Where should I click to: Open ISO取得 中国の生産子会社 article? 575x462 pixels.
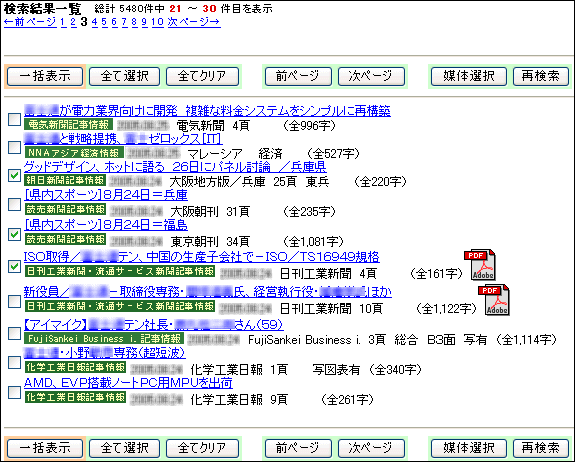pos(202,256)
